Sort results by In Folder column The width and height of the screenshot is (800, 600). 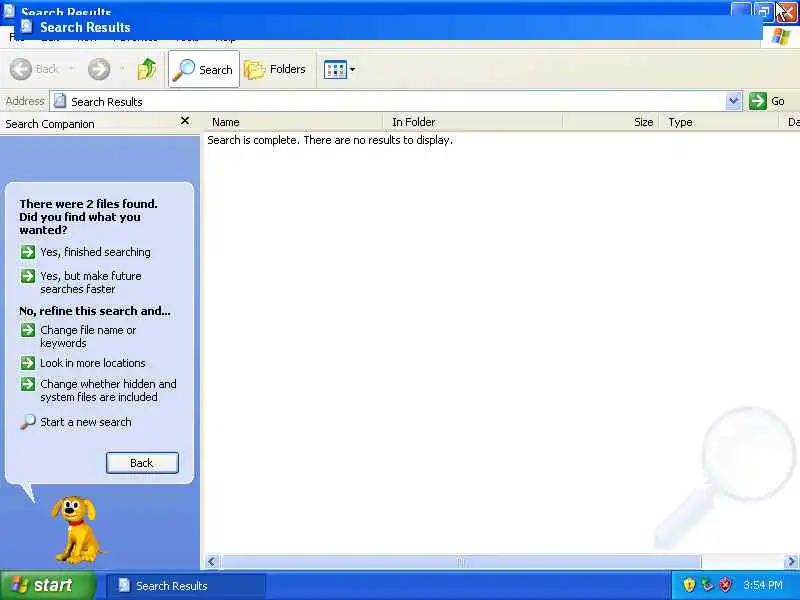click(472, 122)
